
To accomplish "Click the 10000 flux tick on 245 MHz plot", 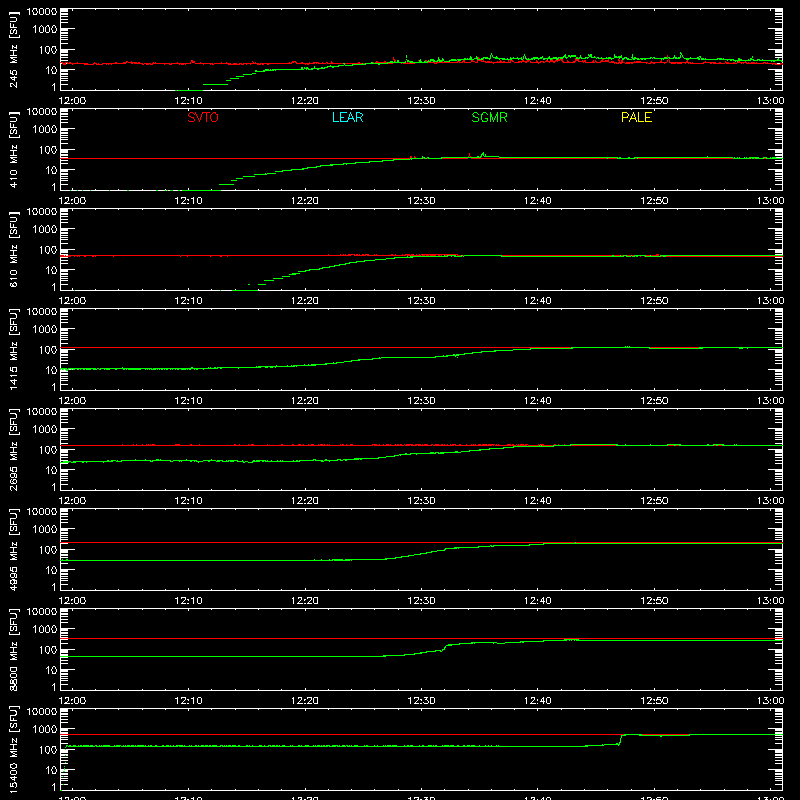I will click(42, 12).
